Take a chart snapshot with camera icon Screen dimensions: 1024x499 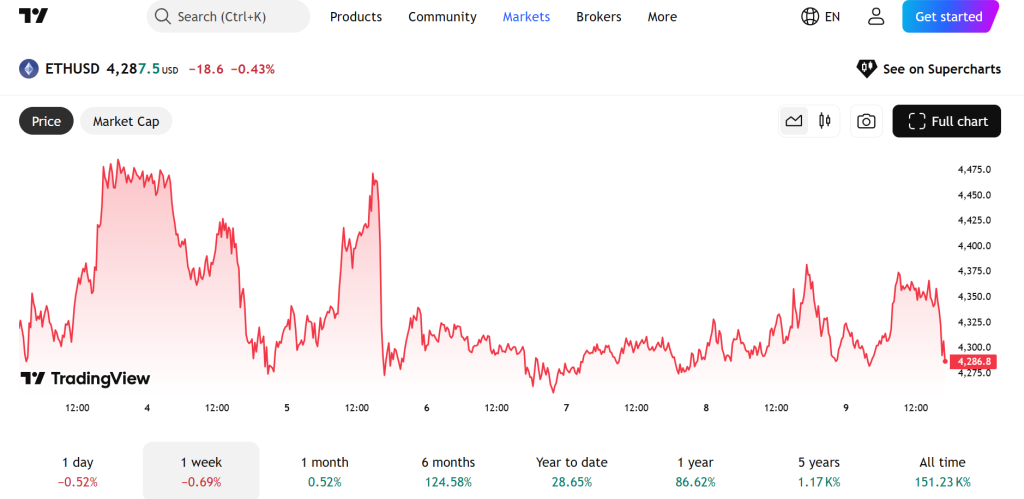(866, 121)
